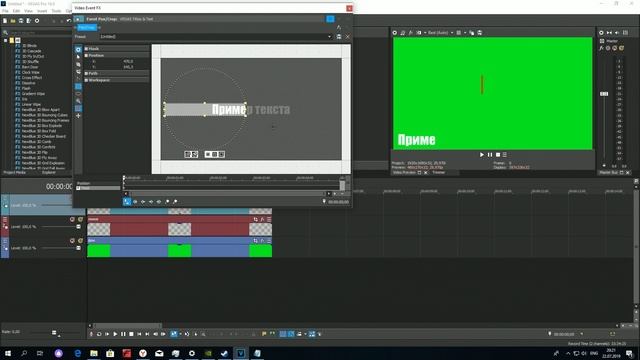
Task: Insert a marker from timeline toolbar
Action: (264, 334)
